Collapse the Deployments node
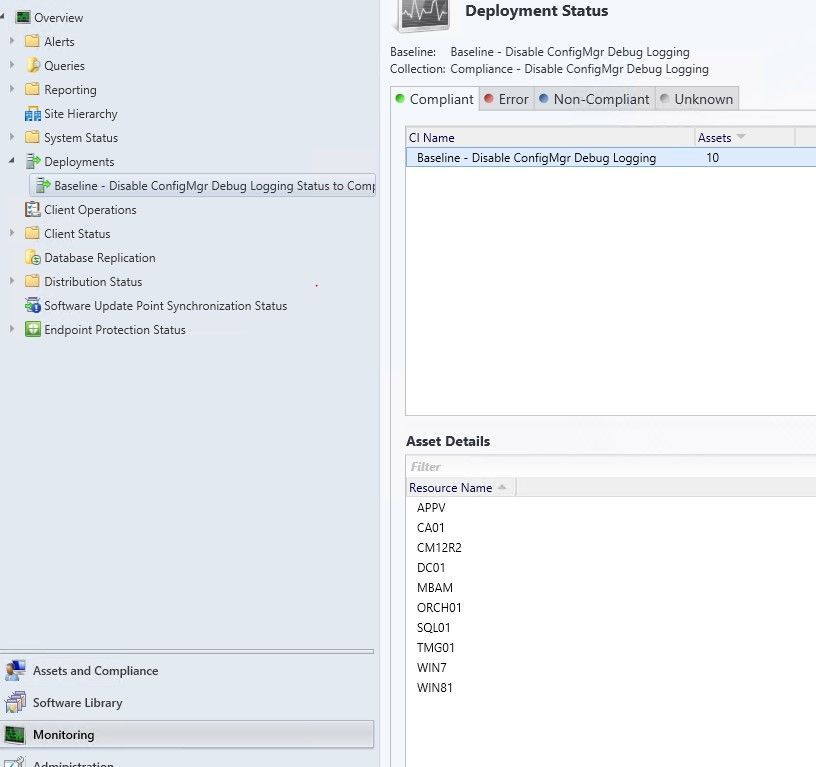 [x=11, y=161]
